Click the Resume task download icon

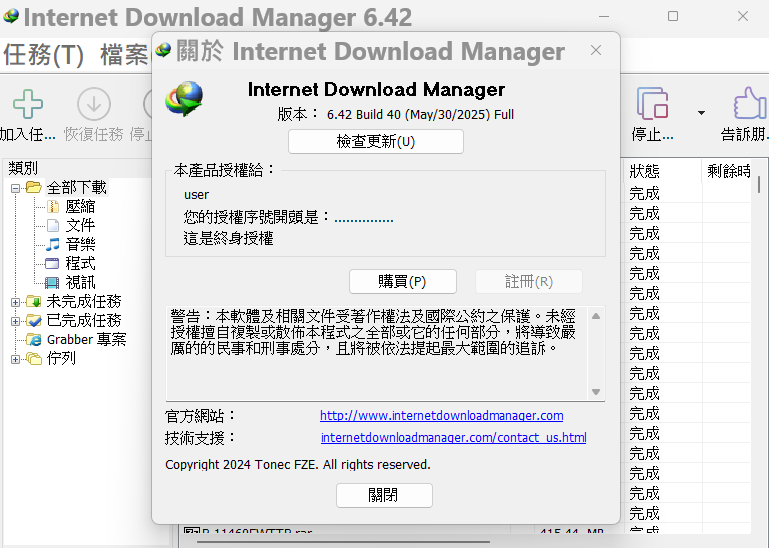(94, 104)
